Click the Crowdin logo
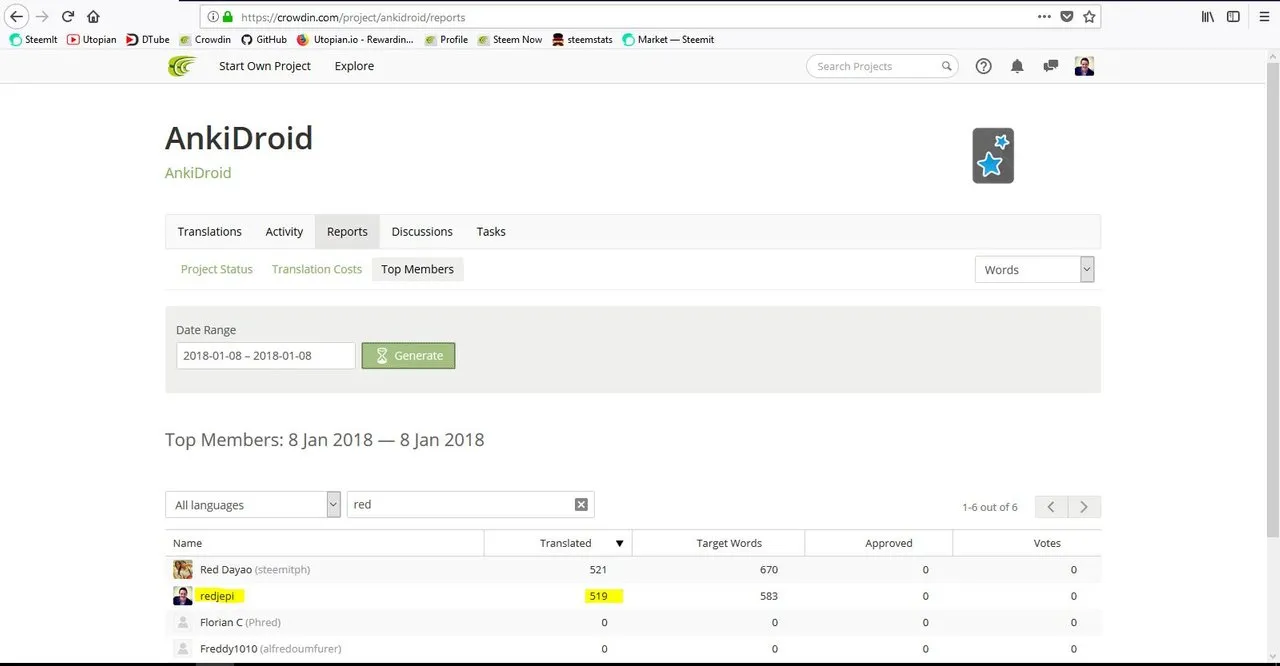The width and height of the screenshot is (1280, 666). (x=182, y=66)
